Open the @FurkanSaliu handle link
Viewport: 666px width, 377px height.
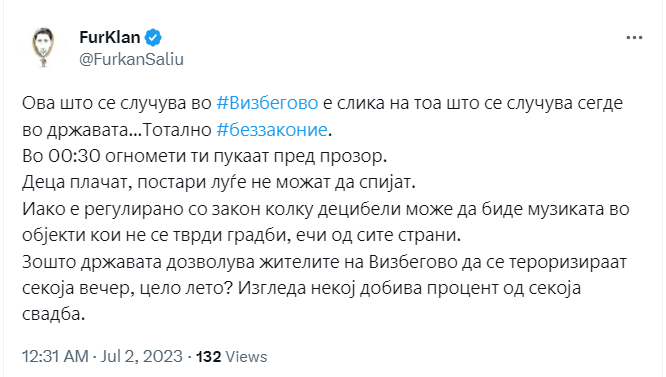(131, 59)
